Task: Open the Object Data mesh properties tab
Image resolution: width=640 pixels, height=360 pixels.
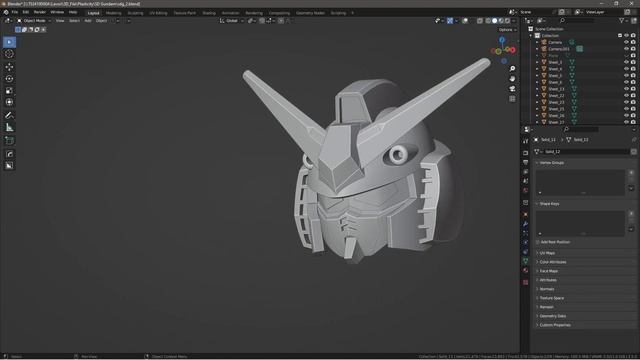Action: coord(525,260)
